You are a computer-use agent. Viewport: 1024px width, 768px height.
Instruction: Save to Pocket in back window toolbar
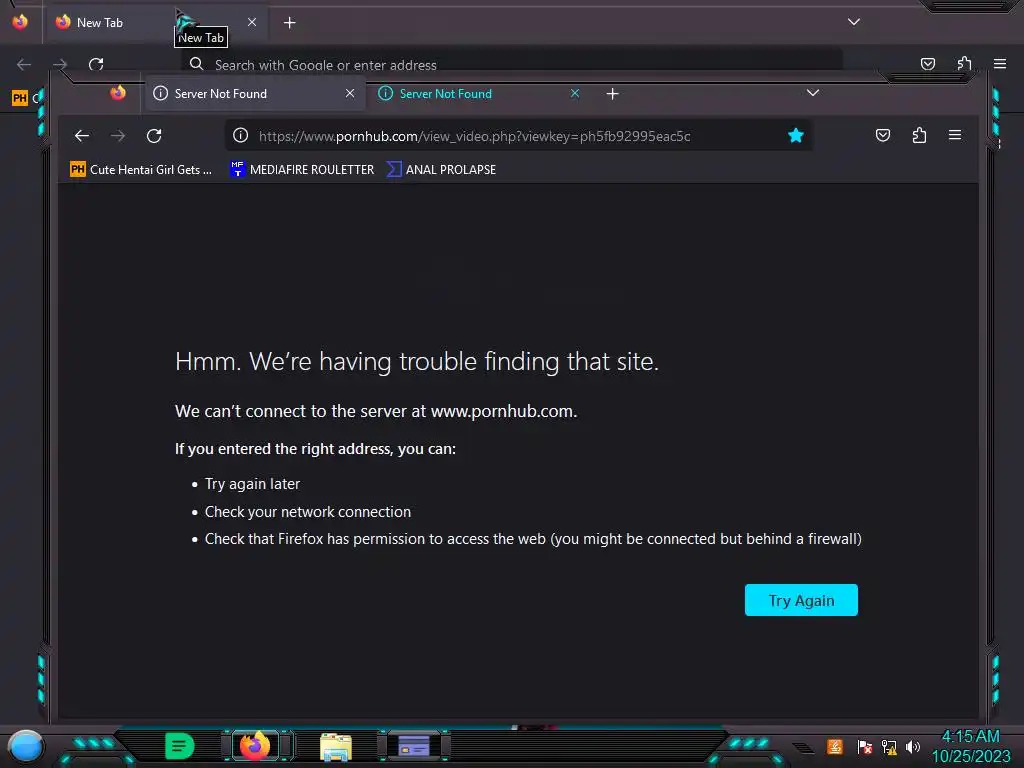click(927, 63)
